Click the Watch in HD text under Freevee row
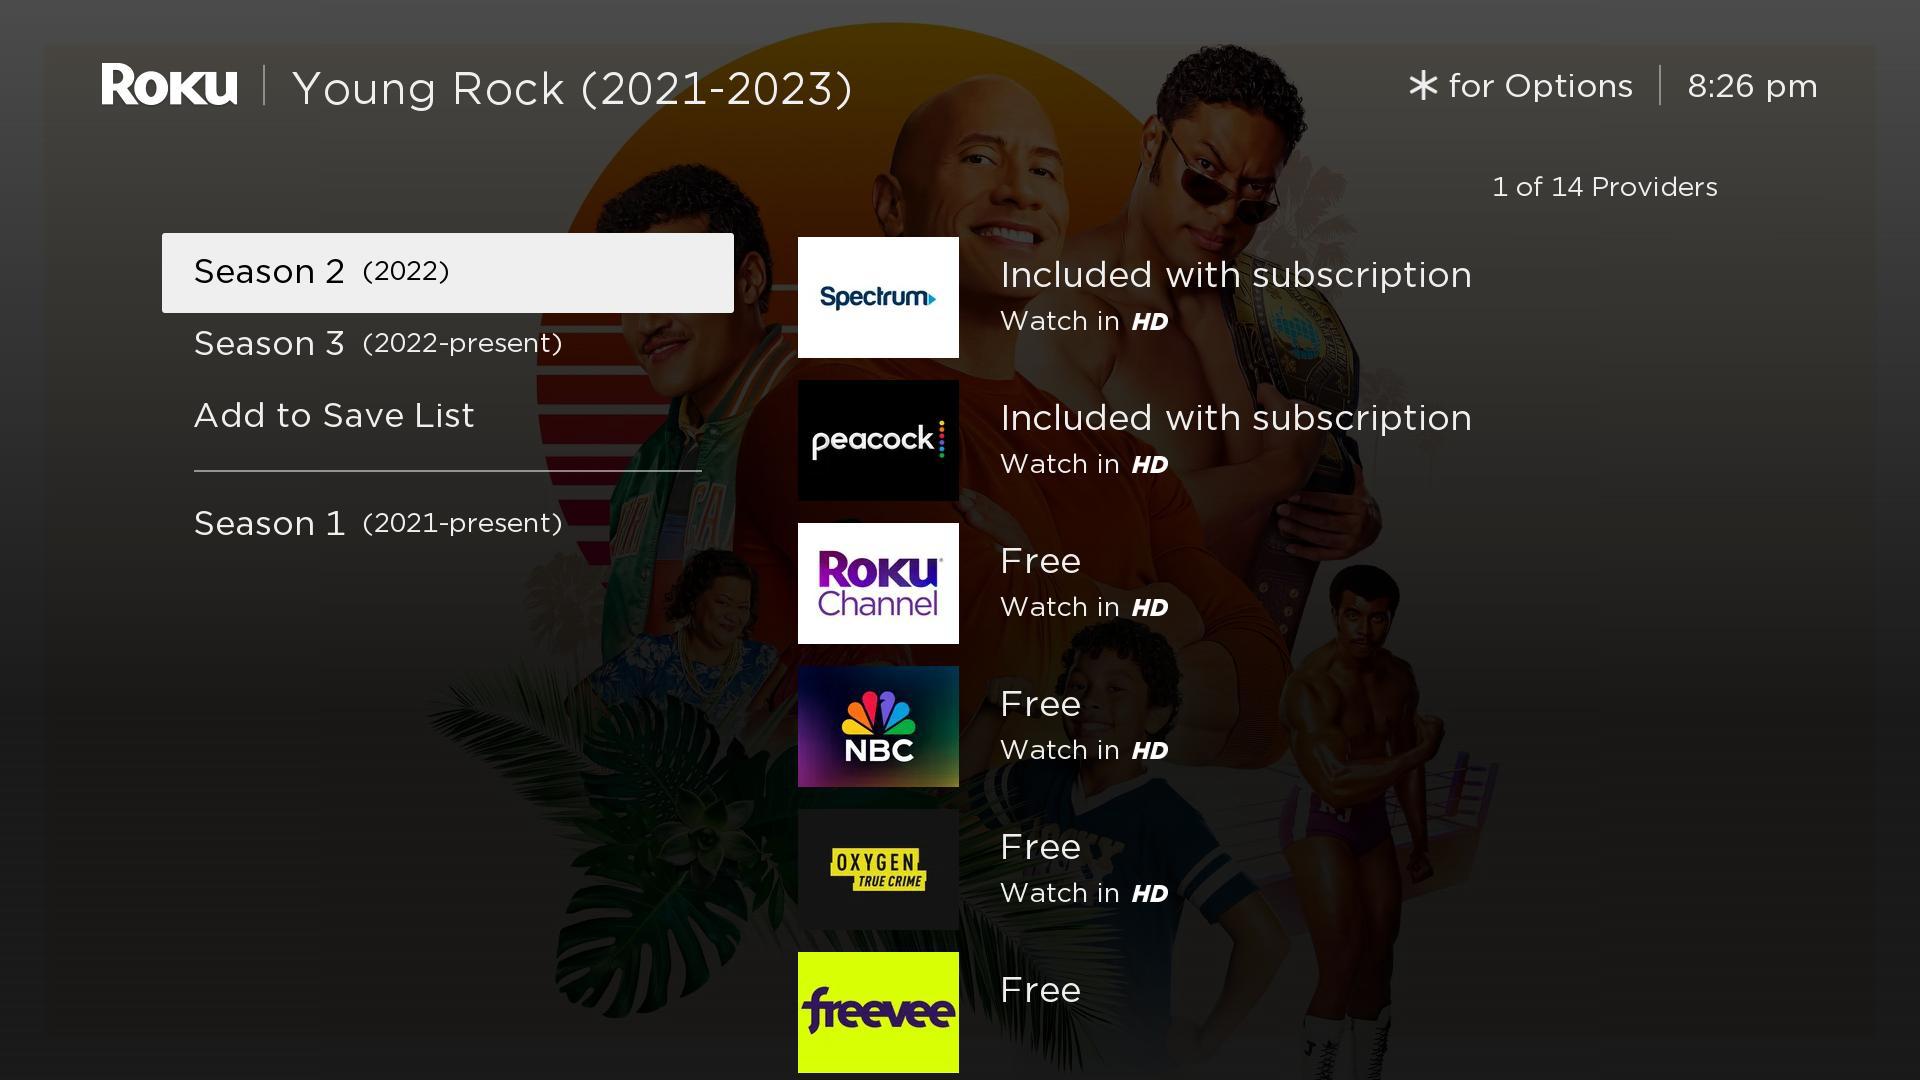The width and height of the screenshot is (1920, 1080). tap(1083, 1035)
